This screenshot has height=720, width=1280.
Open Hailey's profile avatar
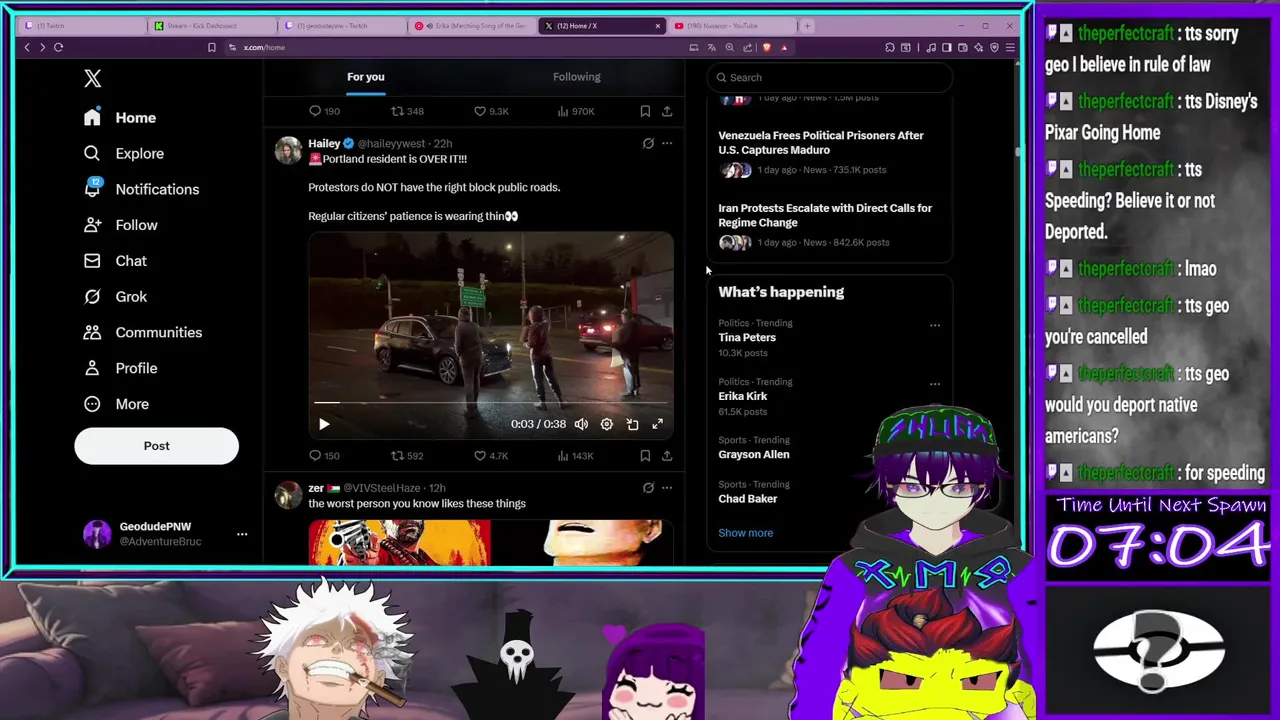tap(288, 150)
